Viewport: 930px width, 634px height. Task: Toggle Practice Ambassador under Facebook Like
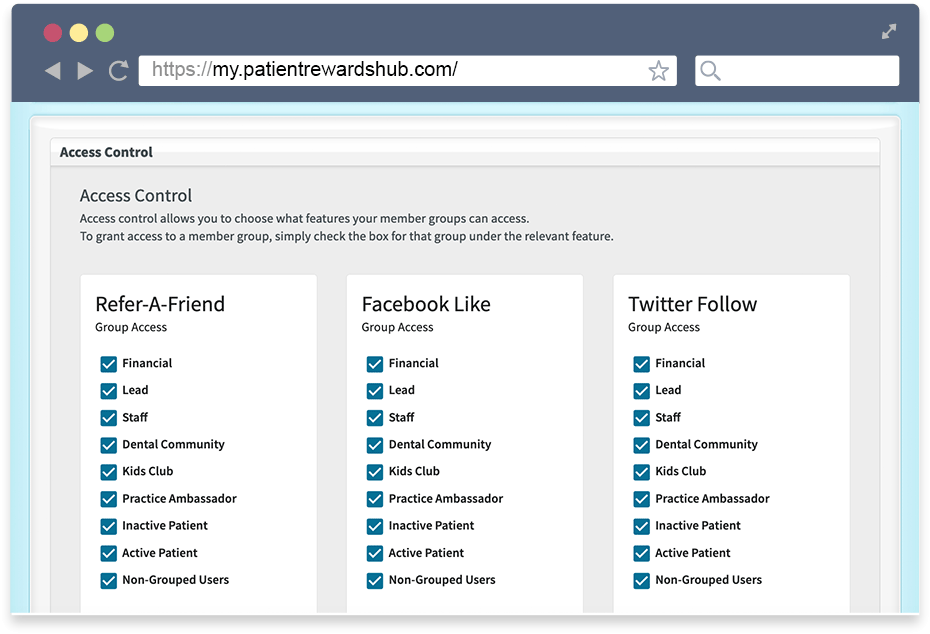coord(375,499)
